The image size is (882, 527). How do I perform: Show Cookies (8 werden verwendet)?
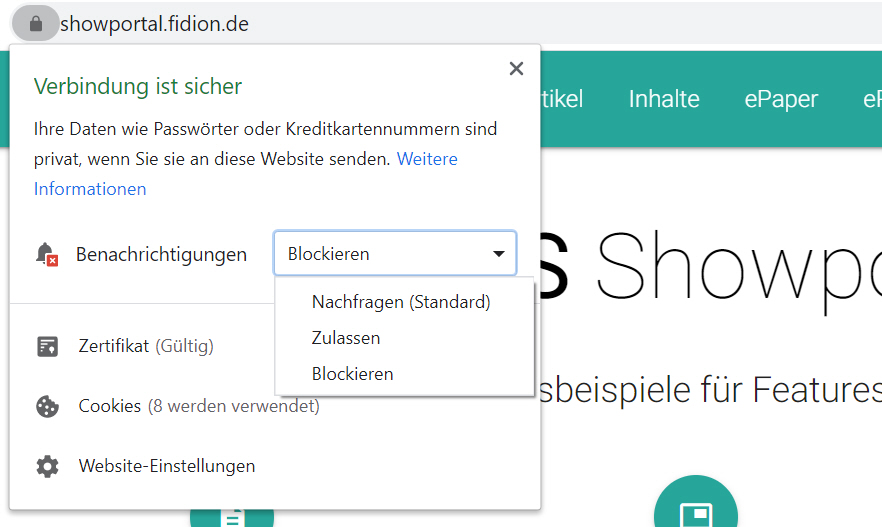(x=199, y=407)
